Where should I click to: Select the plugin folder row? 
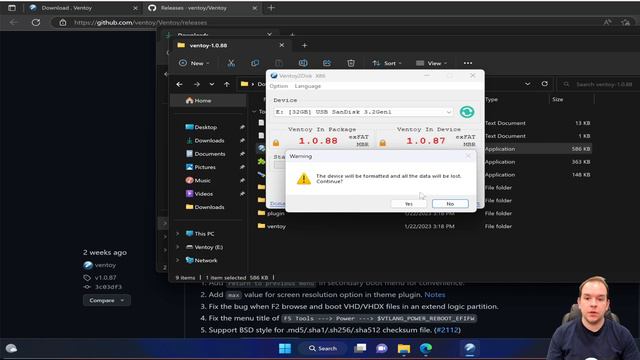(276, 213)
